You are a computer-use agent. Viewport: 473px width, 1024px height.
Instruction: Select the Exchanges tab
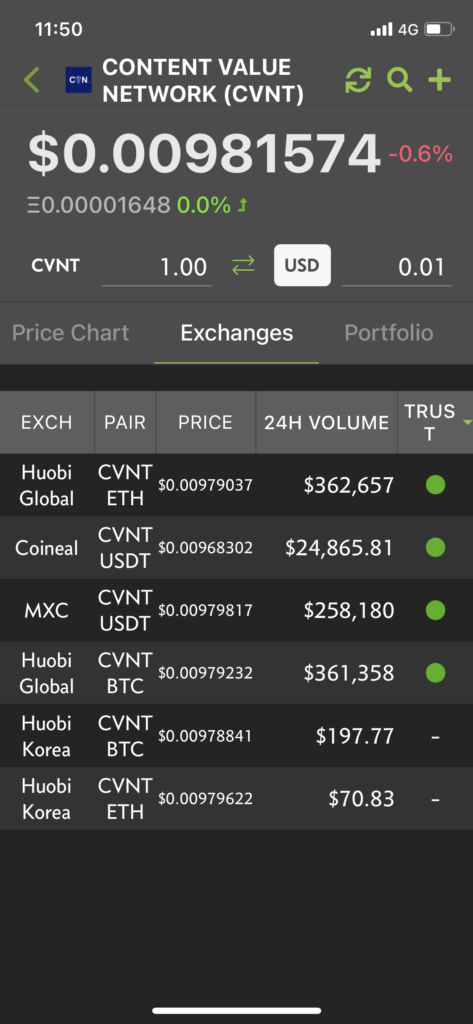pyautogui.click(x=236, y=333)
